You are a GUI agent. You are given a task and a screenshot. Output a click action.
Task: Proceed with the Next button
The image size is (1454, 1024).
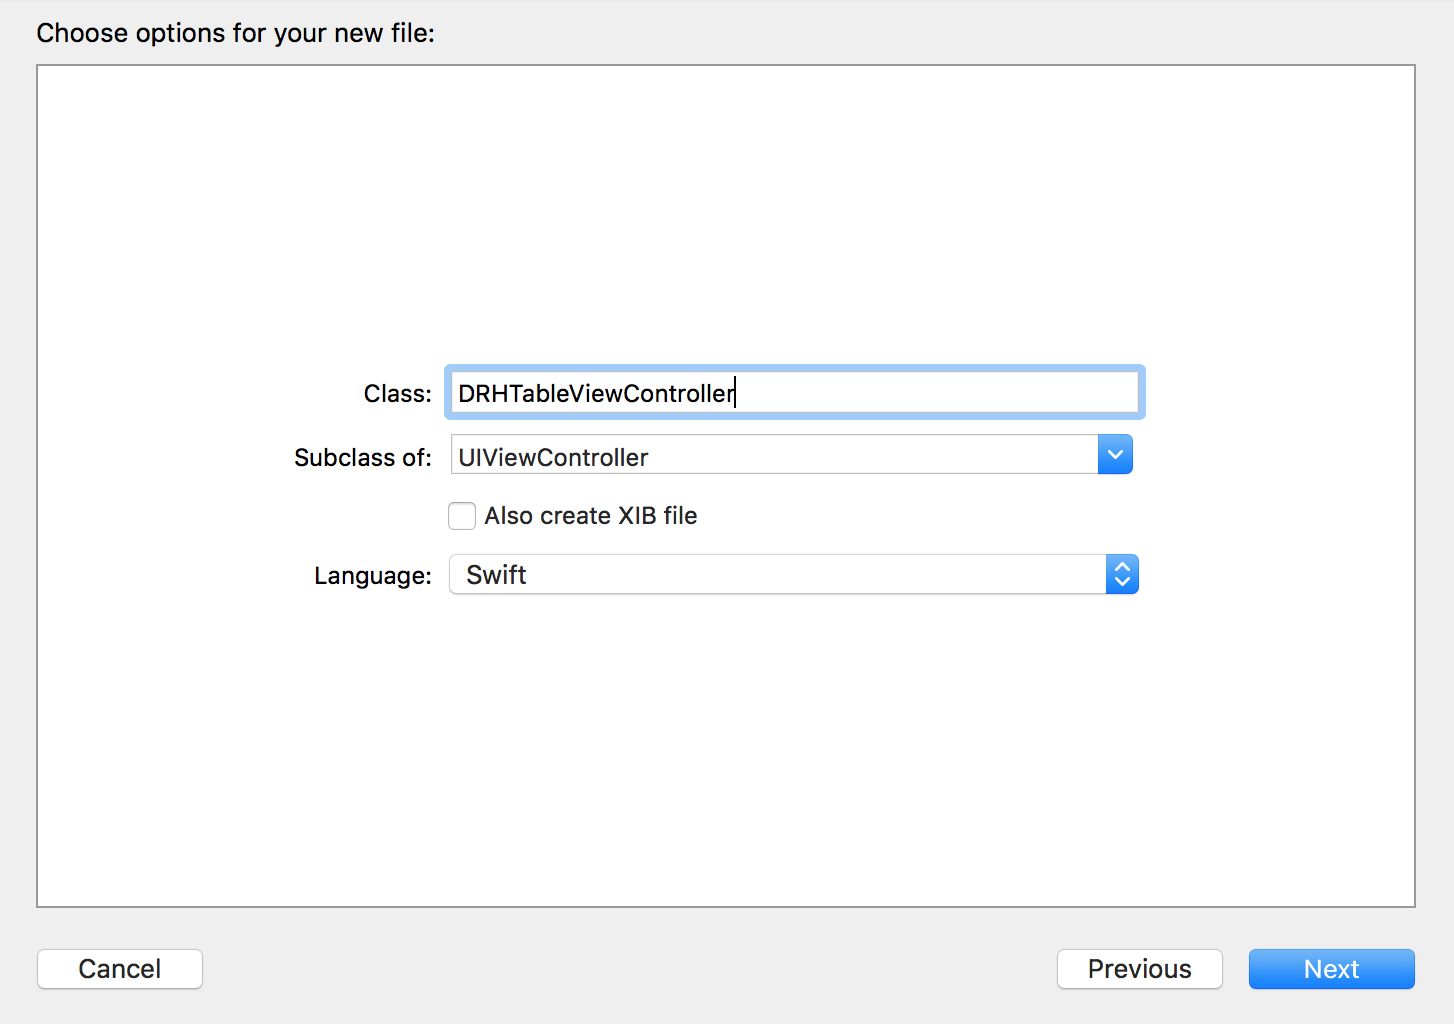1332,969
